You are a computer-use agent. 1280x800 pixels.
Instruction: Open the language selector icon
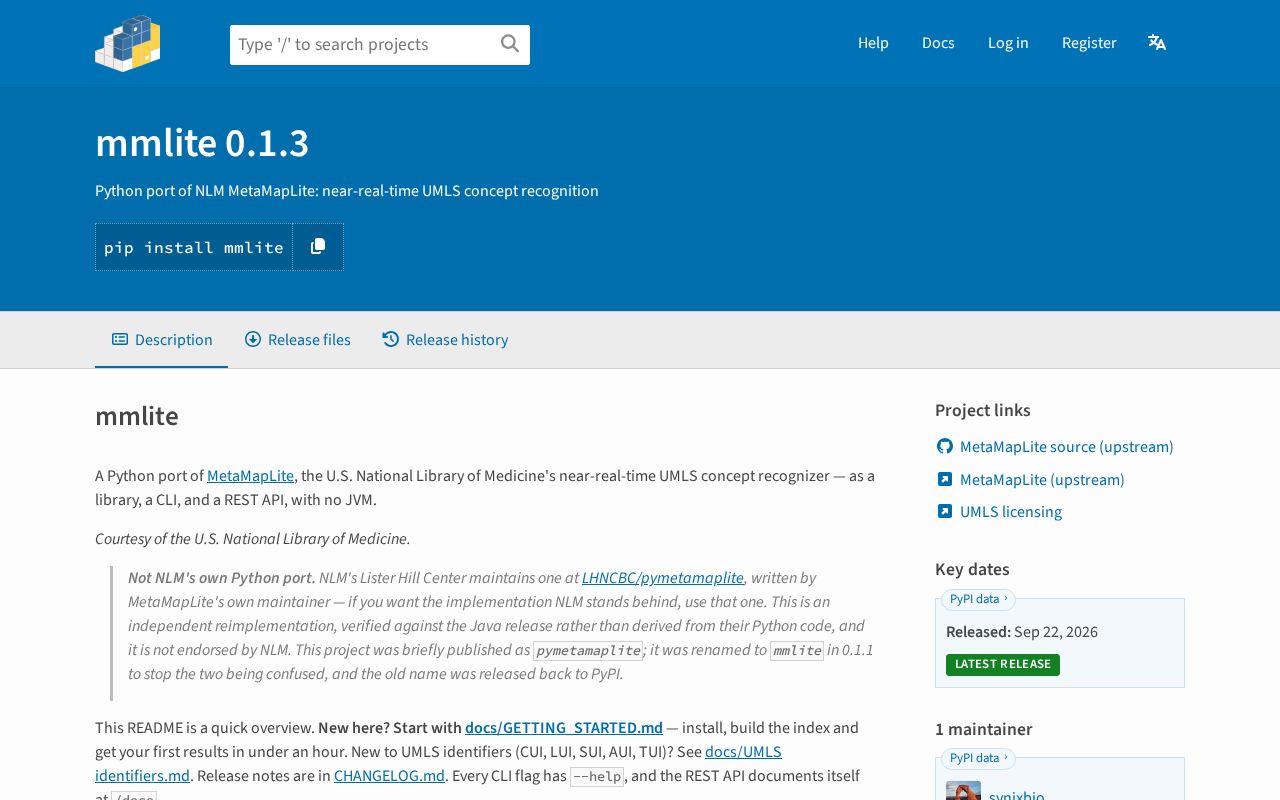coord(1157,42)
